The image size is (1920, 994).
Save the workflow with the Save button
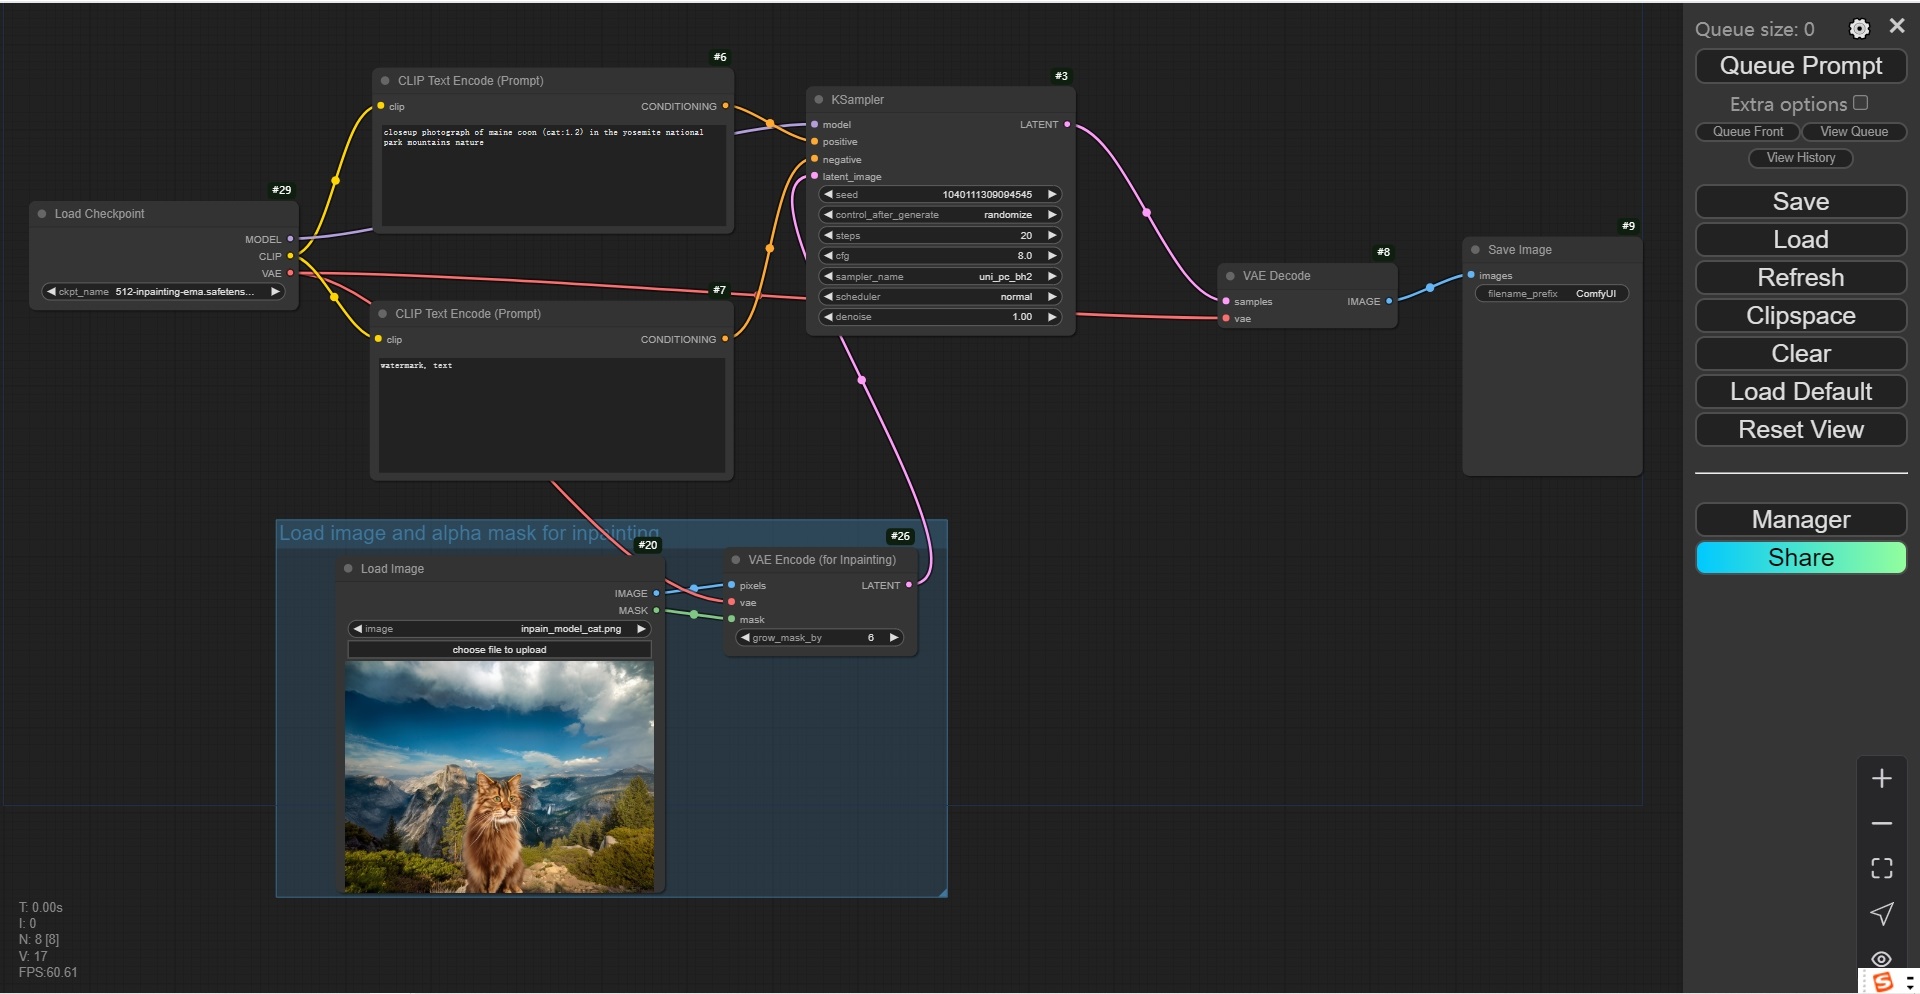click(1801, 202)
